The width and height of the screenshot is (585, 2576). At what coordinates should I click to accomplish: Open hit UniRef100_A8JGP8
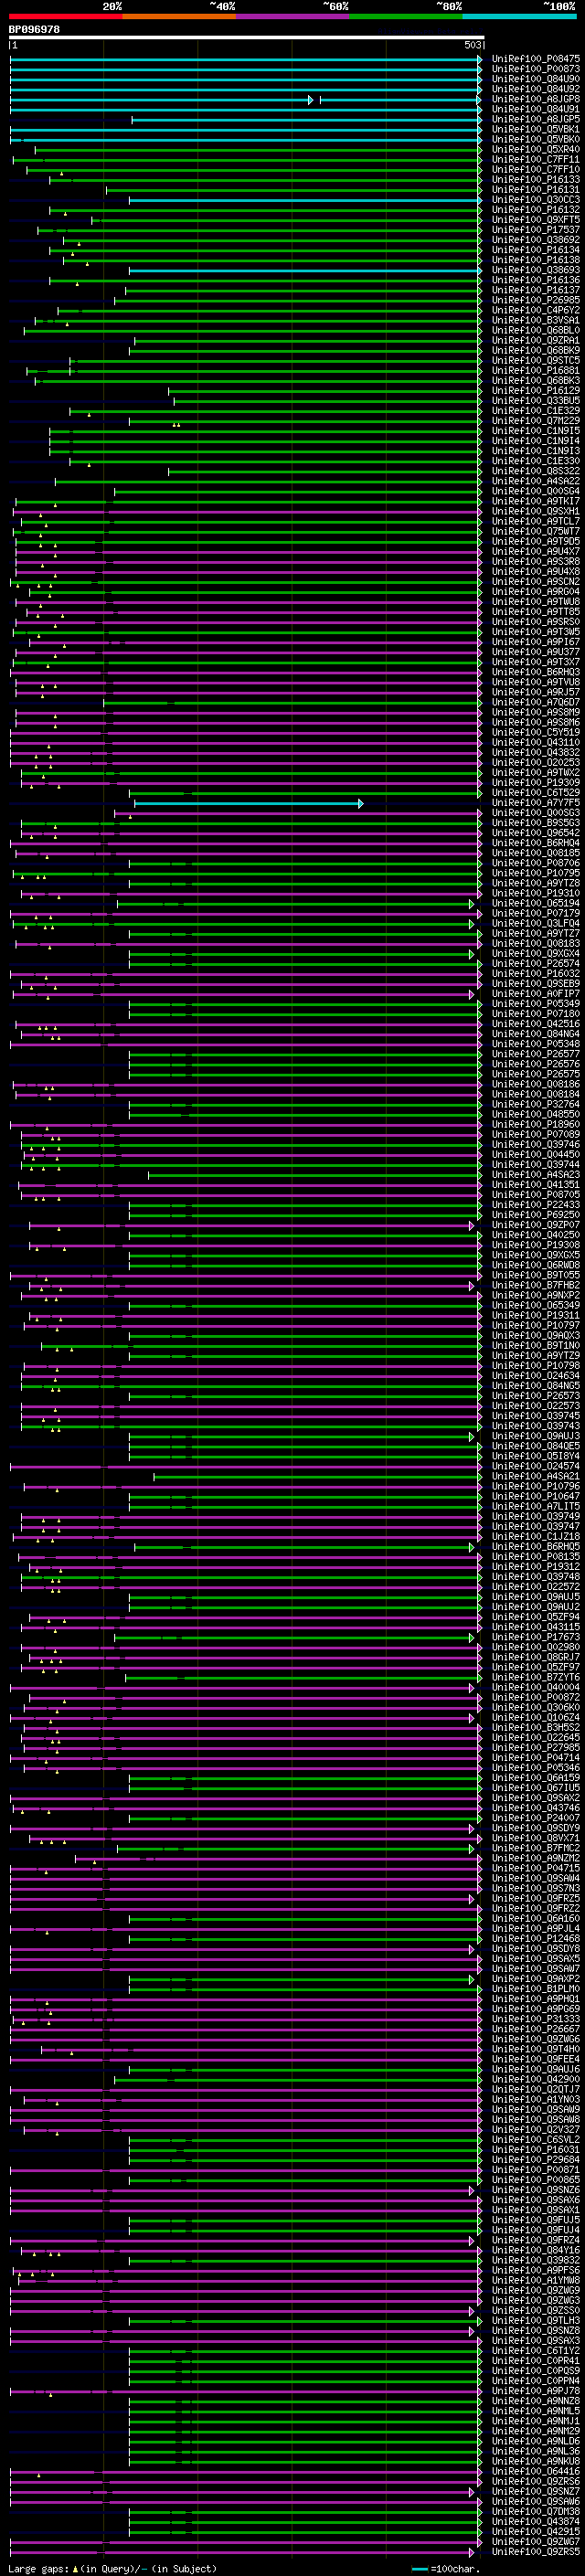pos(536,99)
